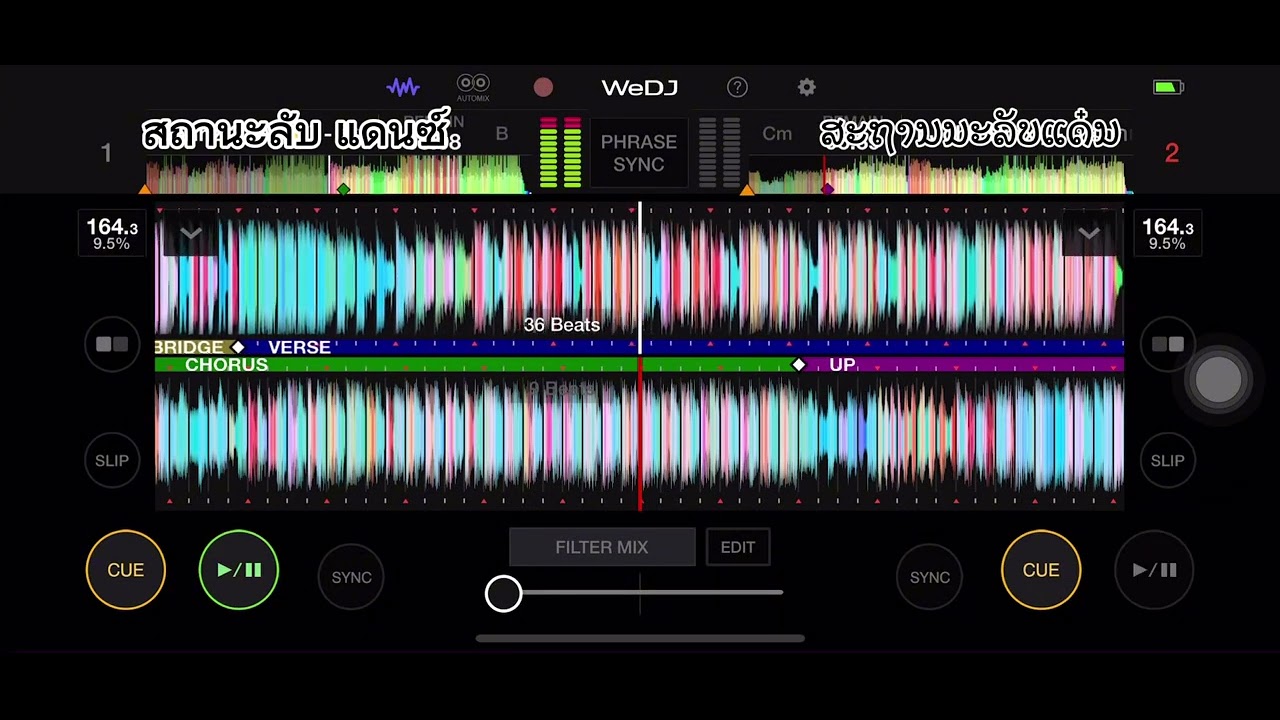Click the white diamond marker before UP
The width and height of the screenshot is (1280, 720).
(x=798, y=365)
